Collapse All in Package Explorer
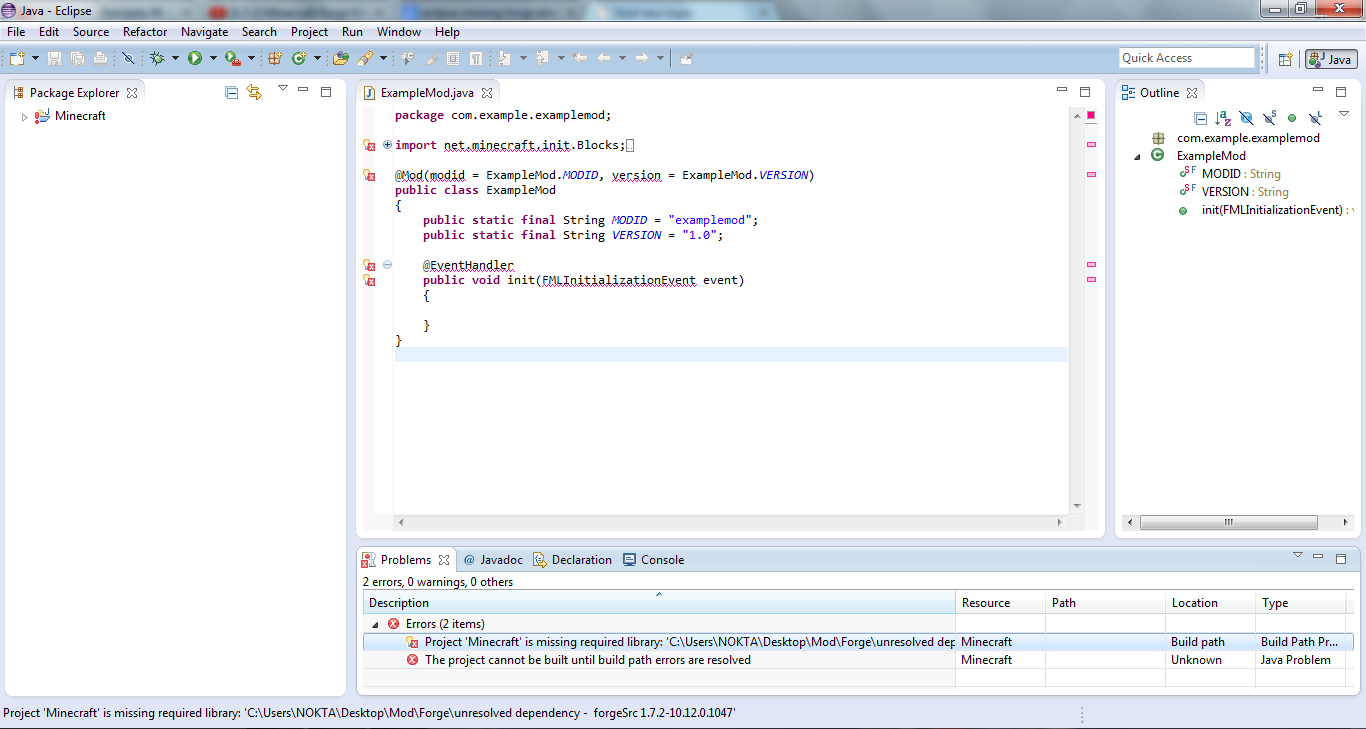 [x=232, y=92]
